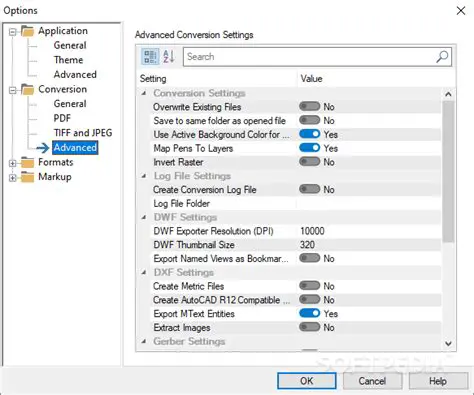
Task: Collapse the Application tree node
Action: 13,32
